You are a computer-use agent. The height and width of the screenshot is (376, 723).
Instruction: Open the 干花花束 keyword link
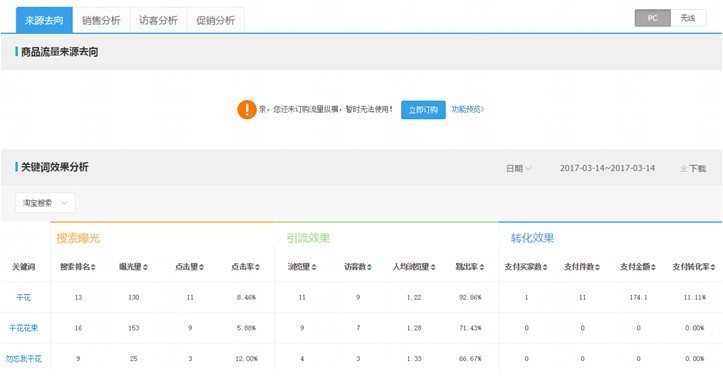[24, 328]
